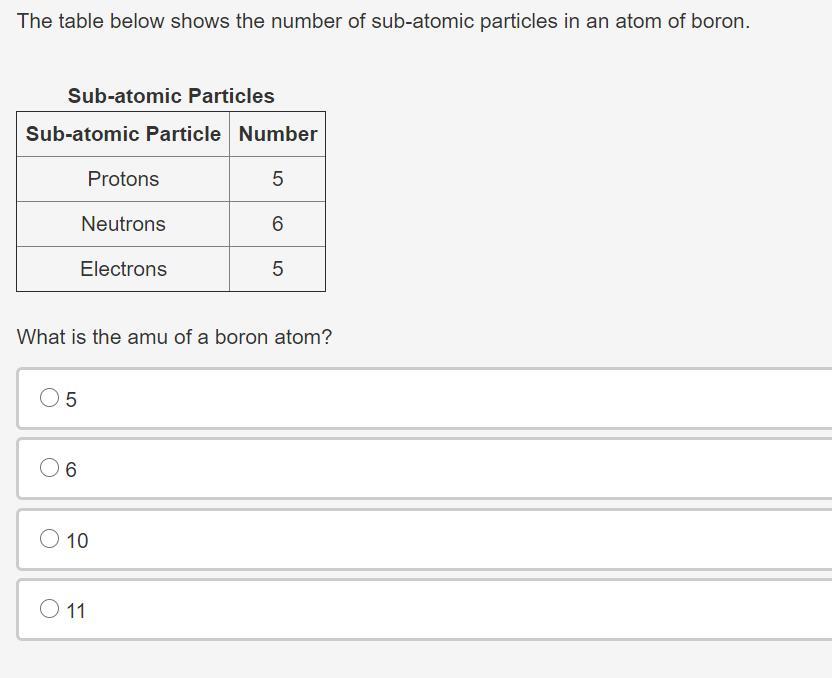This screenshot has width=832, height=678.
Task: Select the radio button for answer 5
Action: click(50, 398)
